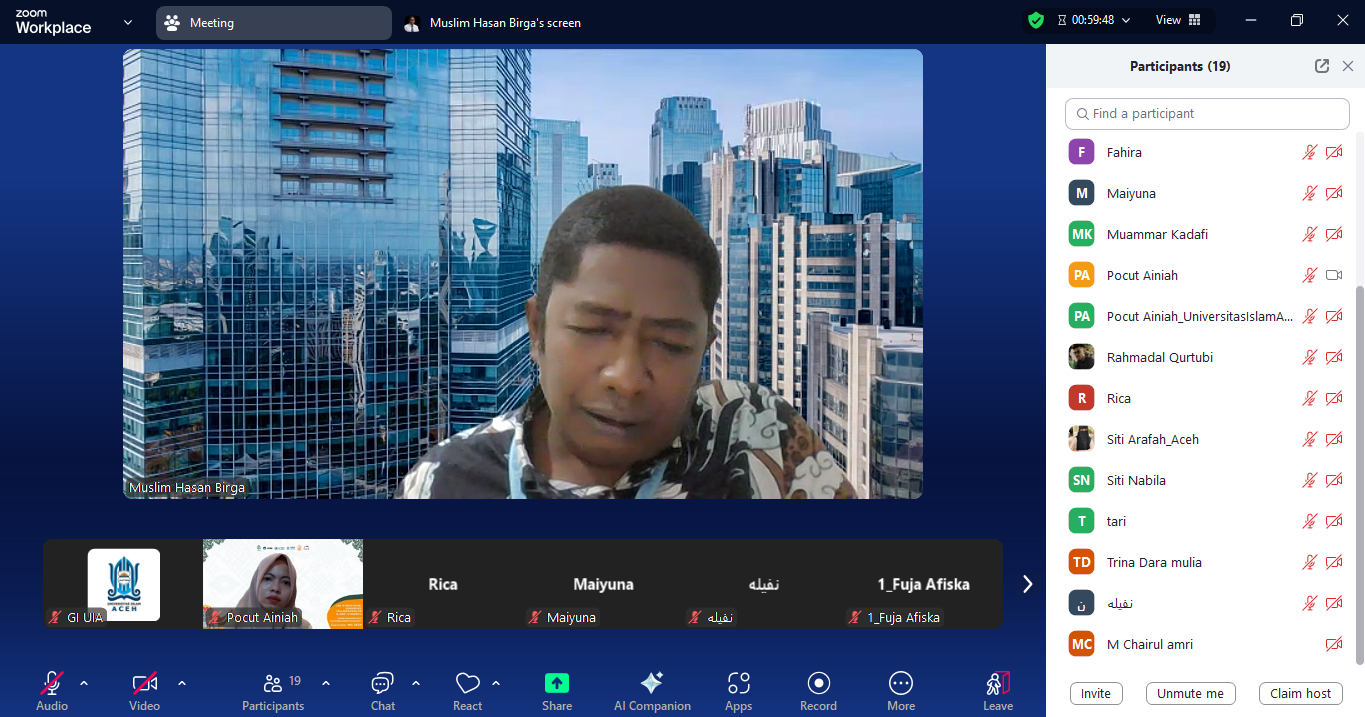Select tari in participants list
Viewport: 1365px width, 717px height.
click(x=1205, y=521)
